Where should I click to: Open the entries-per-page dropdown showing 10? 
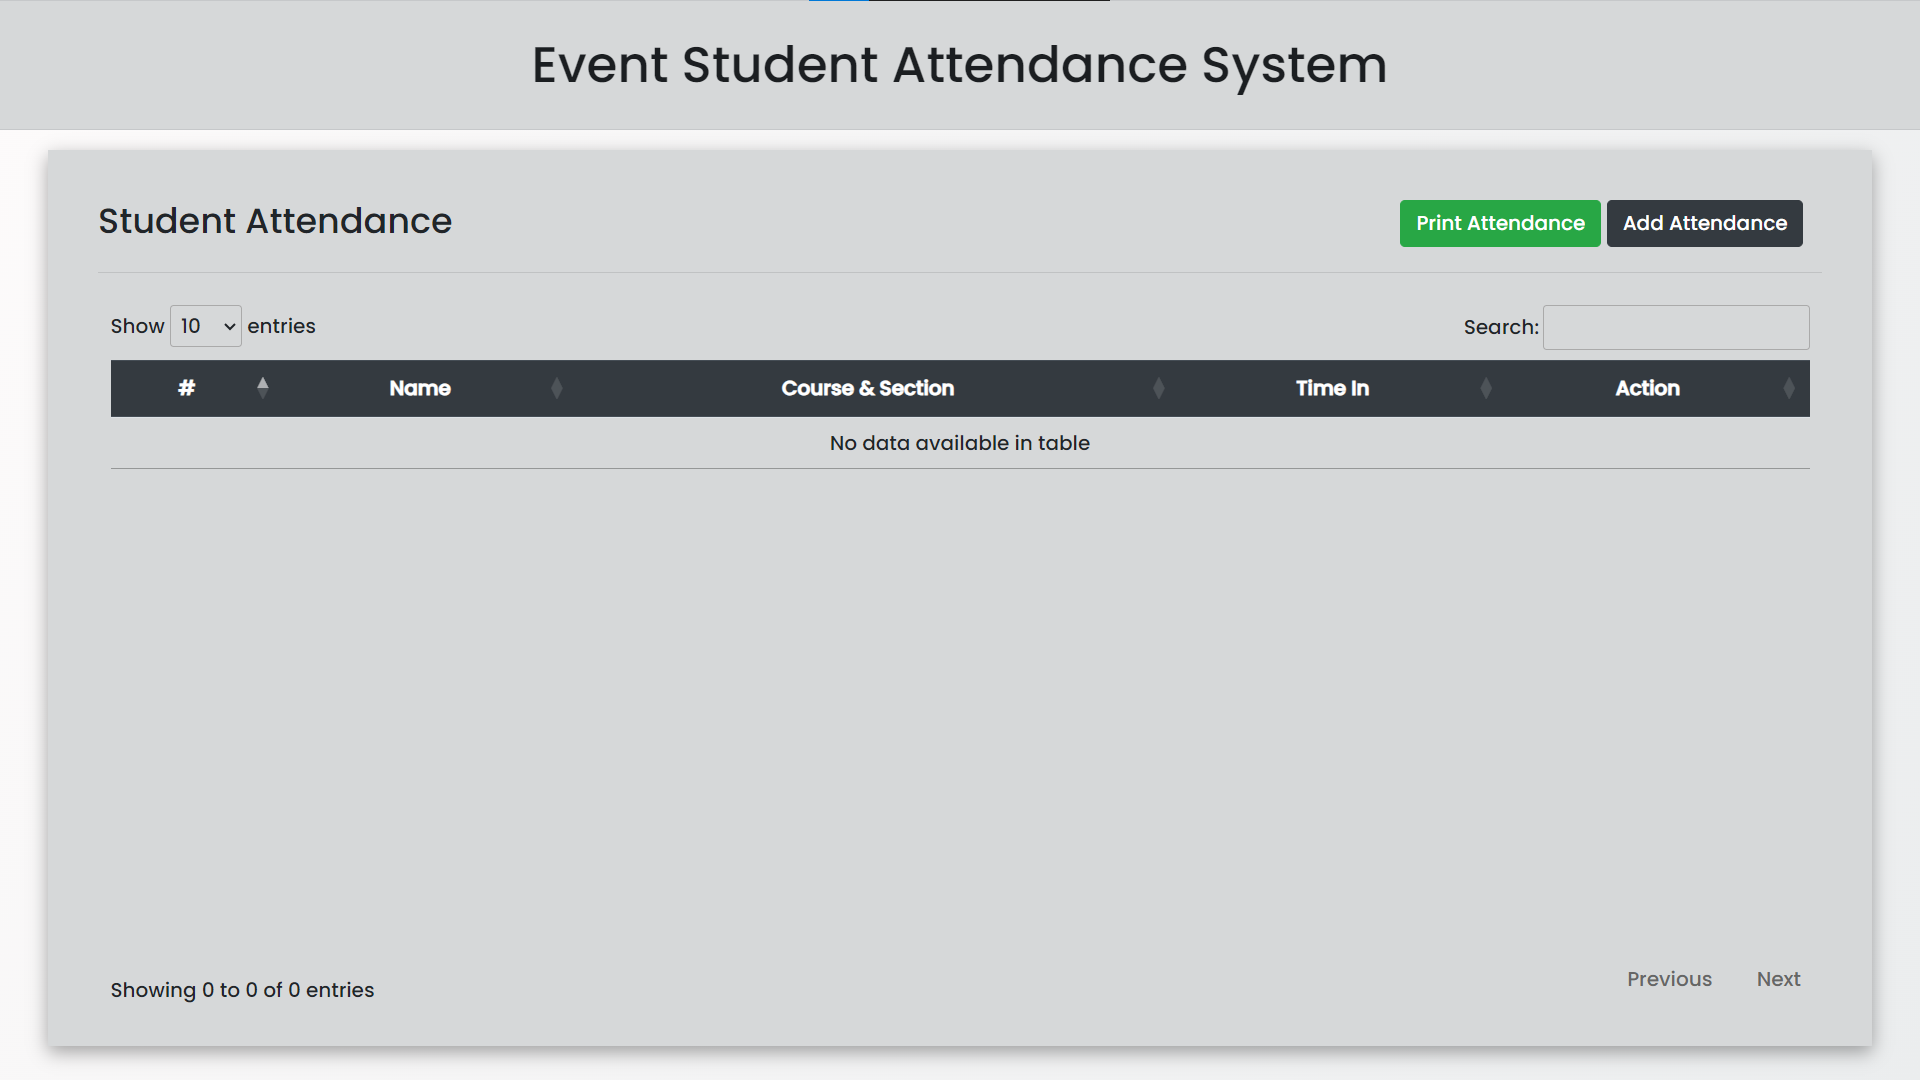[206, 326]
